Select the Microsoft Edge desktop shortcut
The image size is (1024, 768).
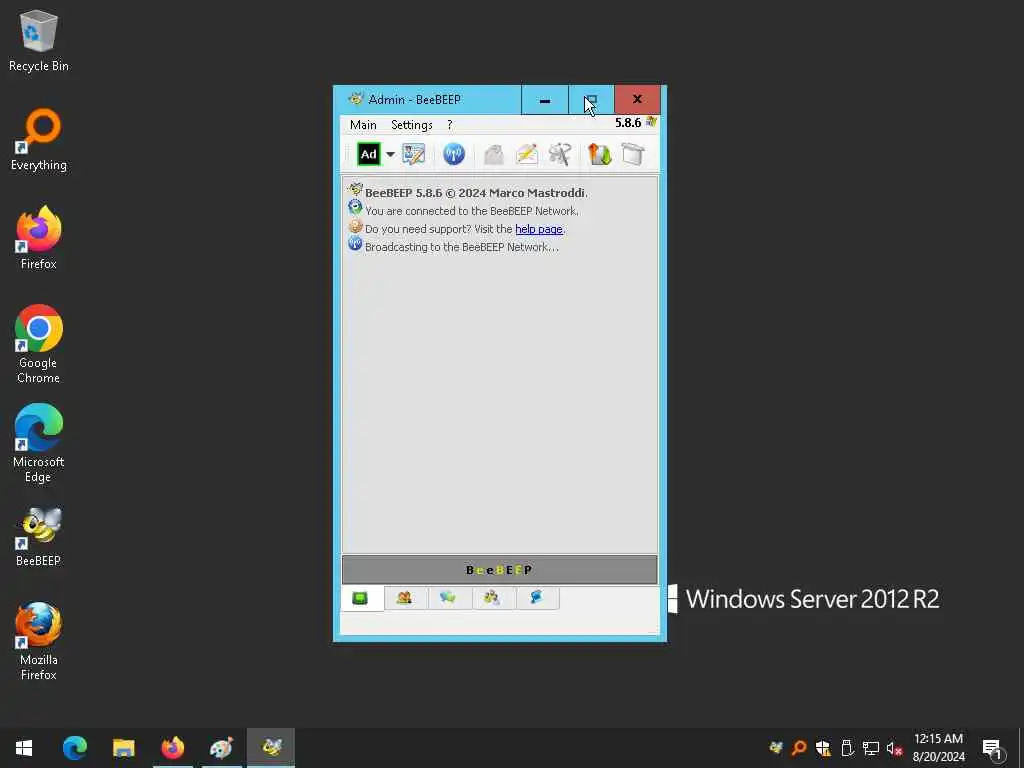click(x=39, y=443)
